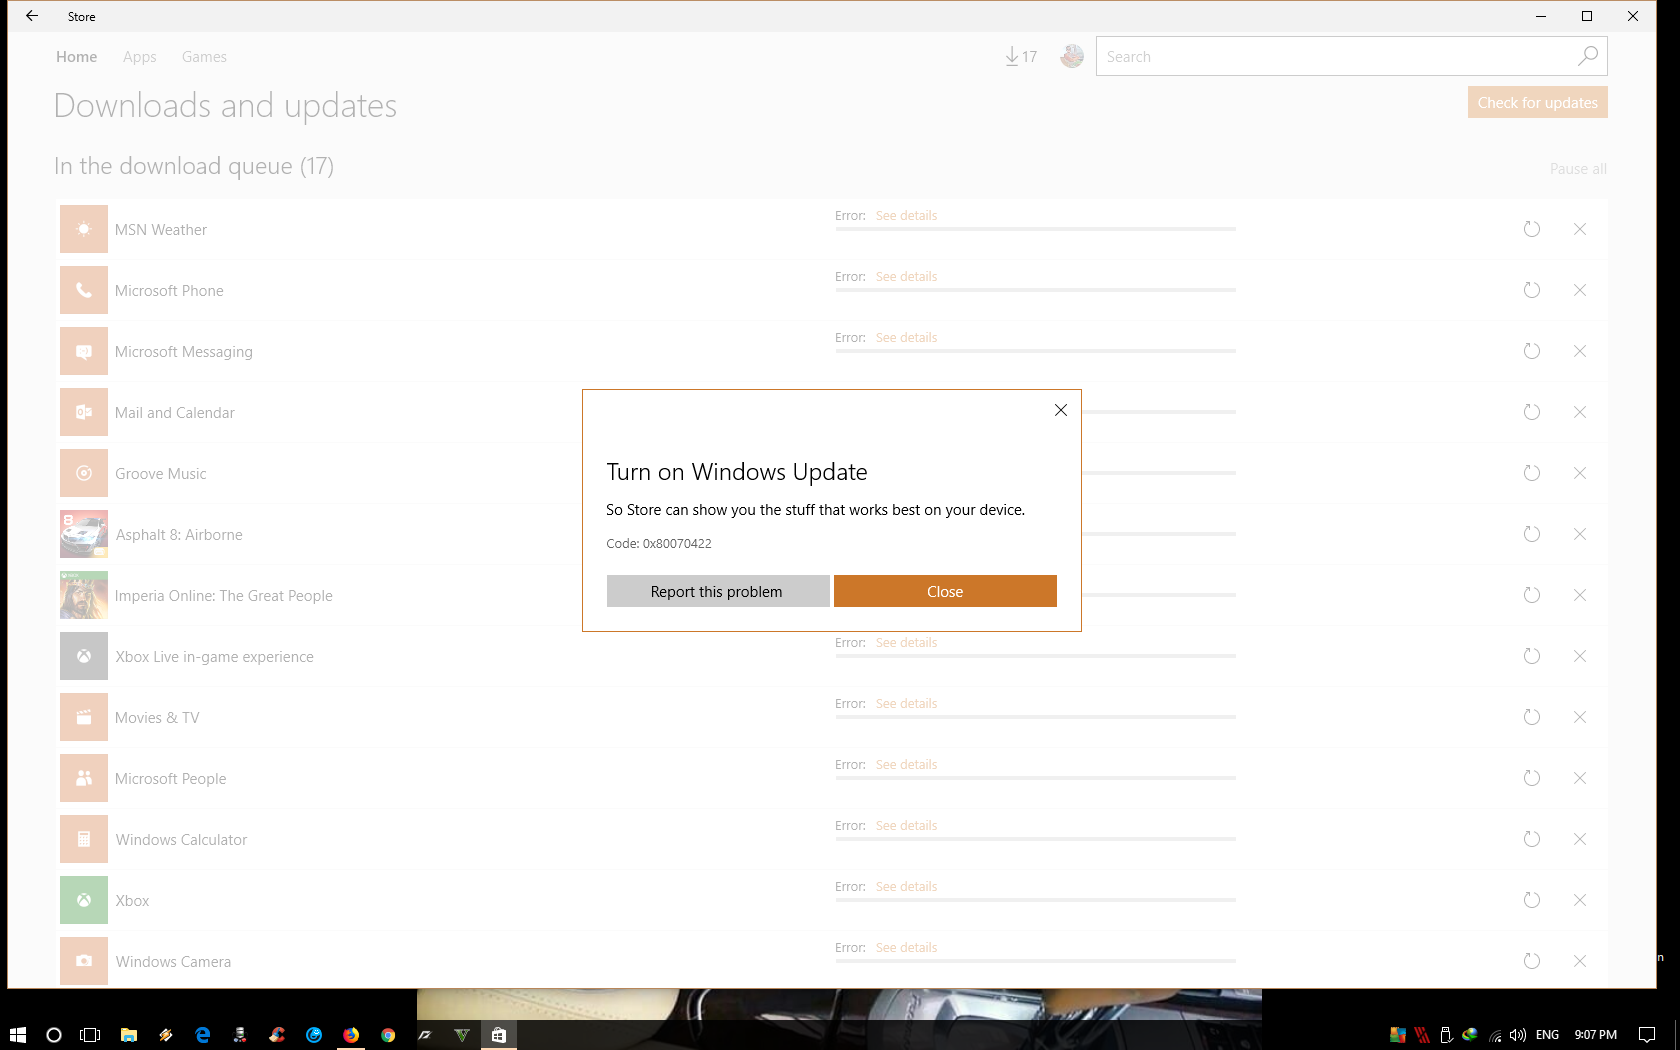Viewport: 1680px width, 1050px height.
Task: Open Microsoft Phone app icon
Action: point(84,290)
